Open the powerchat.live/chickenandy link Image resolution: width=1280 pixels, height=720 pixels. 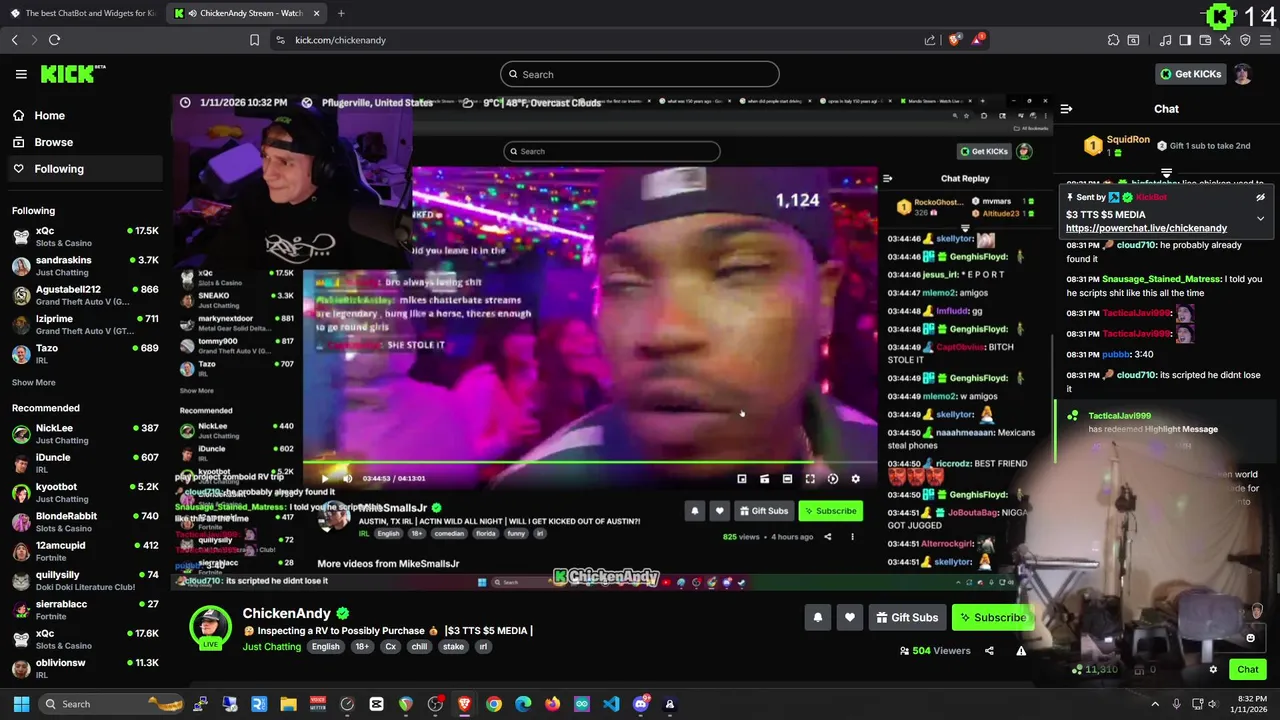[x=1146, y=228]
